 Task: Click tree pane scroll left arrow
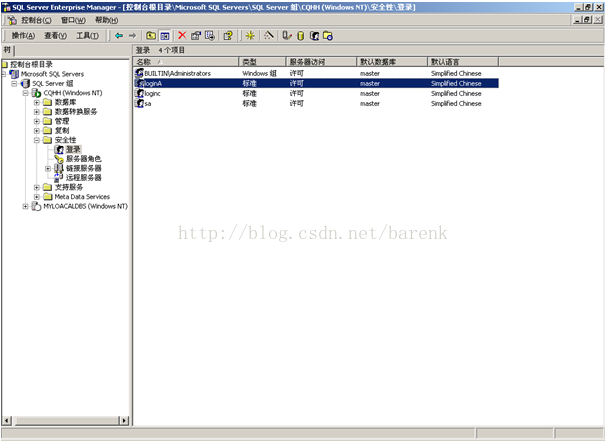(x=7, y=420)
